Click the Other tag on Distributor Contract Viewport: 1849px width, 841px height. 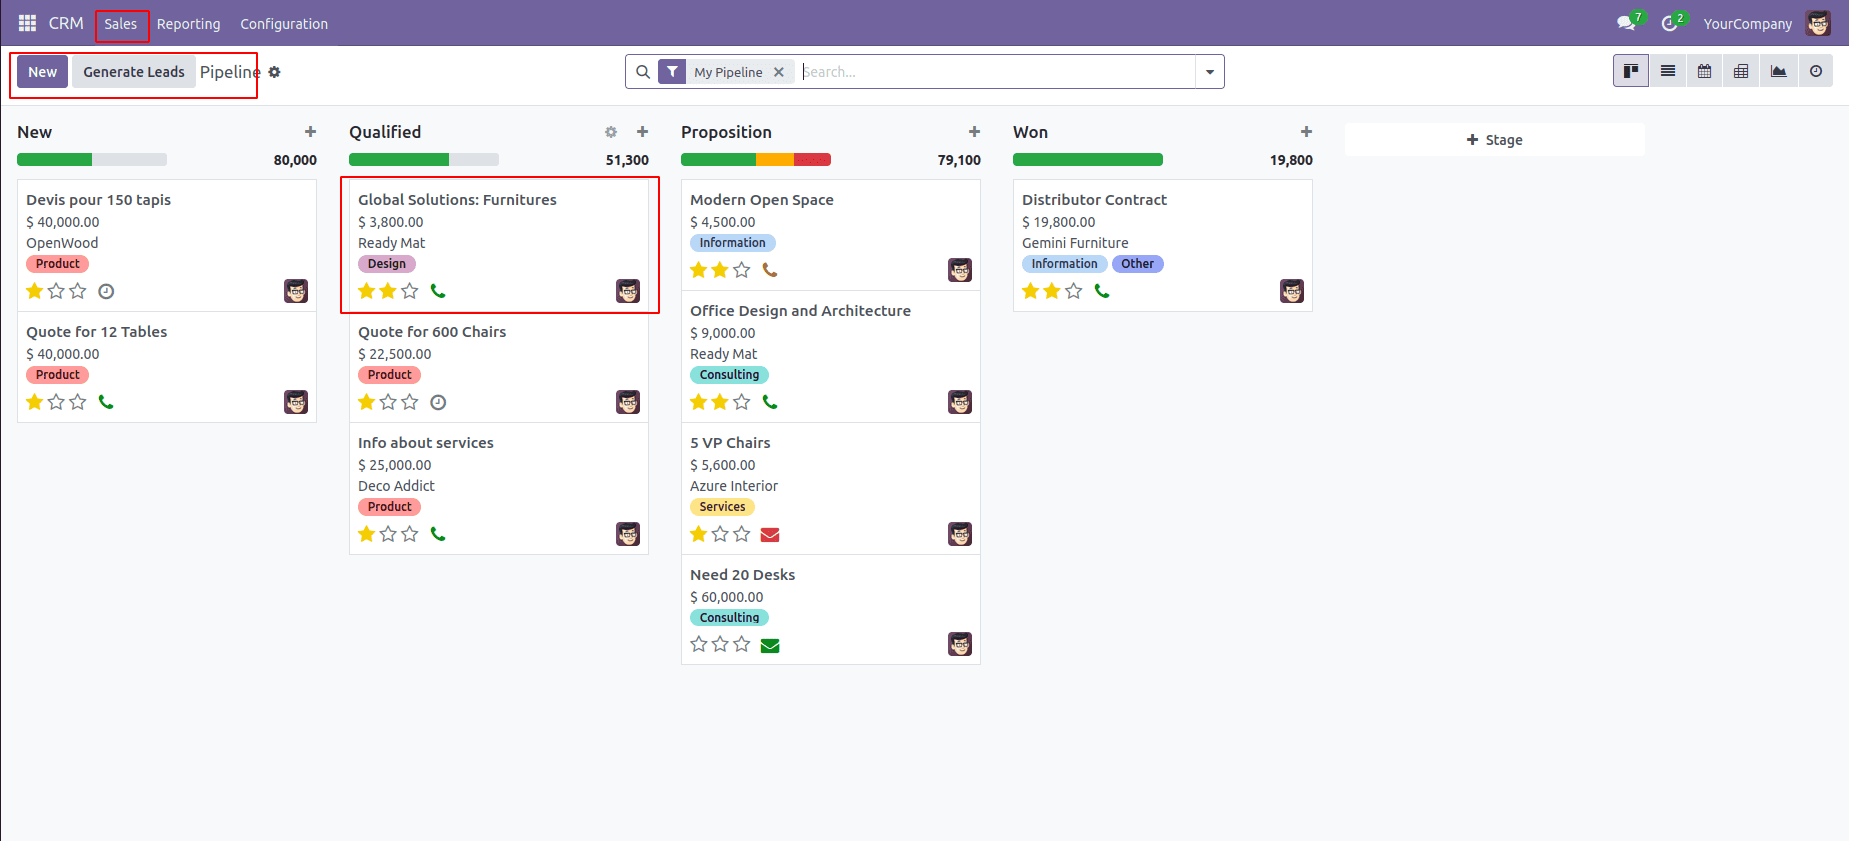(1138, 264)
